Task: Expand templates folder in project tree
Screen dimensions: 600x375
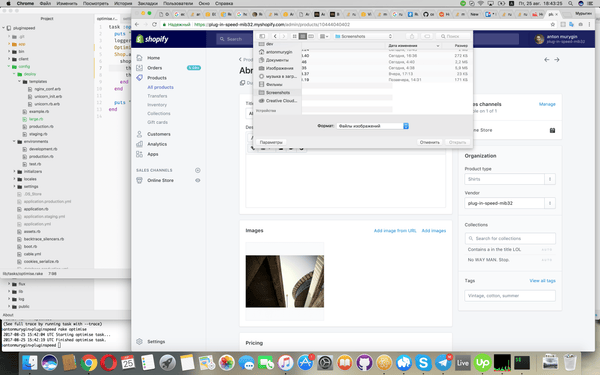Action: [20, 82]
